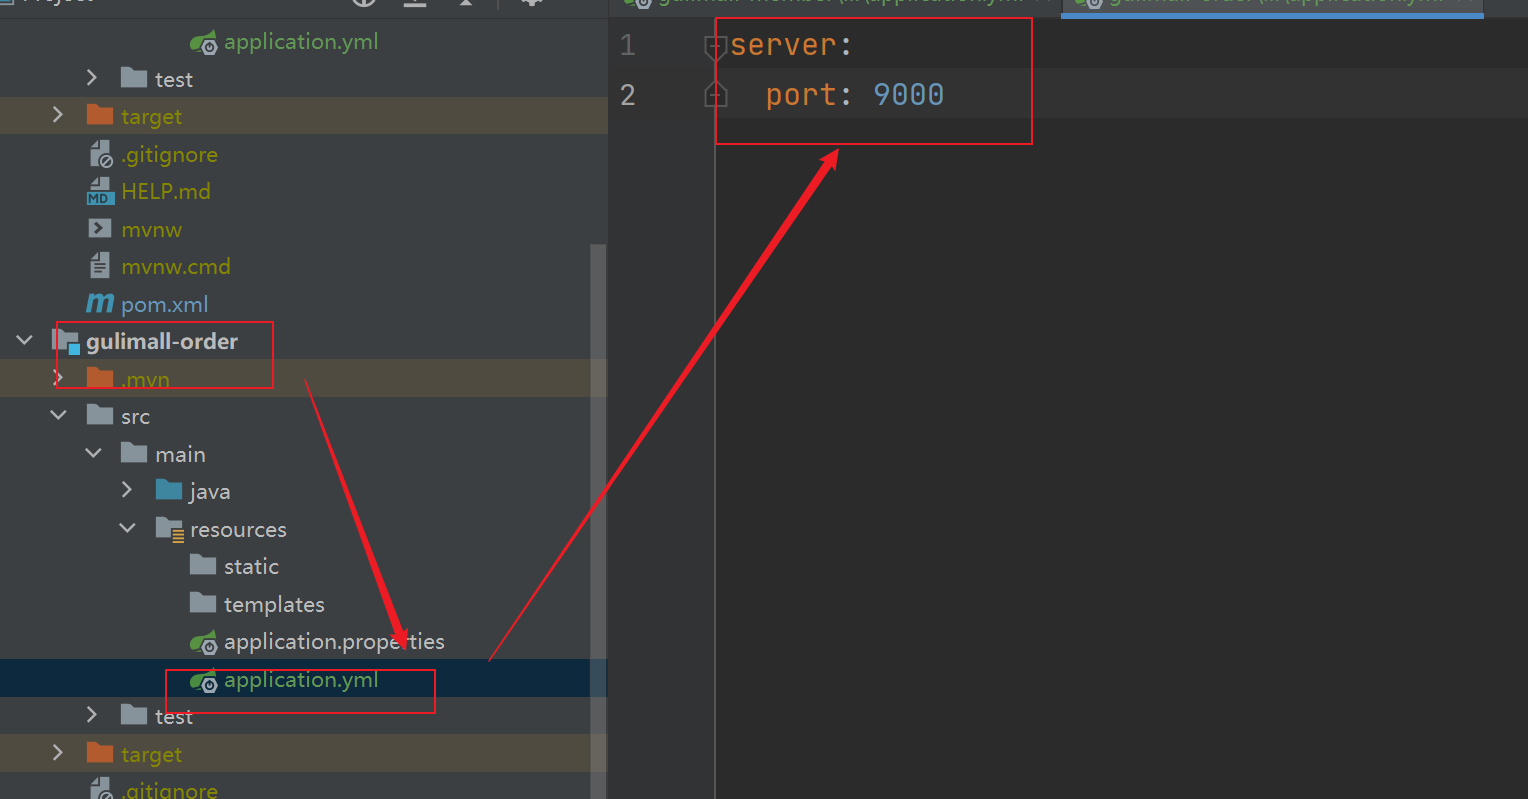1528x799 pixels.
Task: Click the src folder icon
Action: 100,416
